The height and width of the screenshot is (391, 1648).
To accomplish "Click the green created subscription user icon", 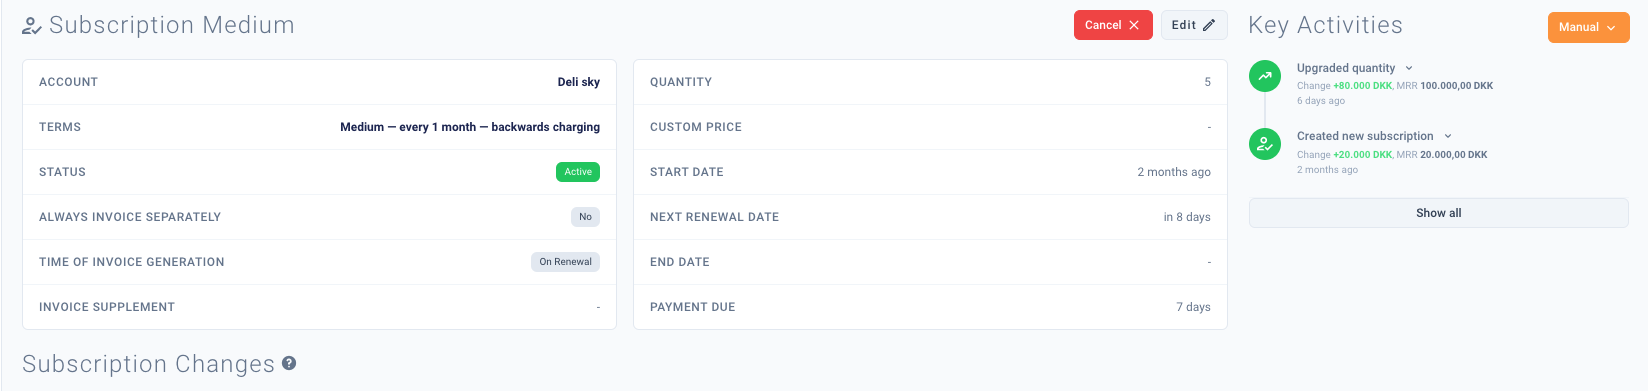I will pos(1265,144).
